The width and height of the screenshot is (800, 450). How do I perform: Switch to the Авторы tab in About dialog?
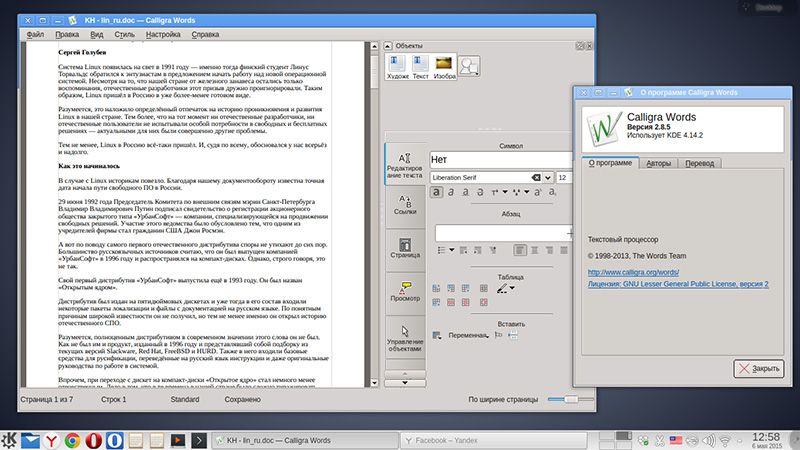[x=658, y=163]
